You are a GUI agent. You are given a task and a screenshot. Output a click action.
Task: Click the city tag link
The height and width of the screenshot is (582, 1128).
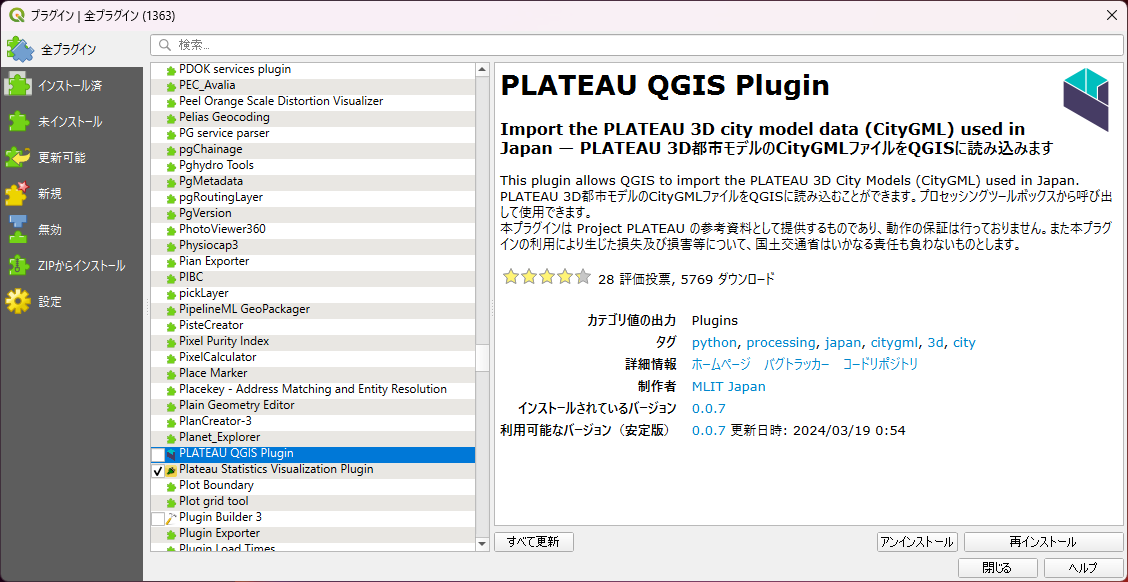[964, 342]
